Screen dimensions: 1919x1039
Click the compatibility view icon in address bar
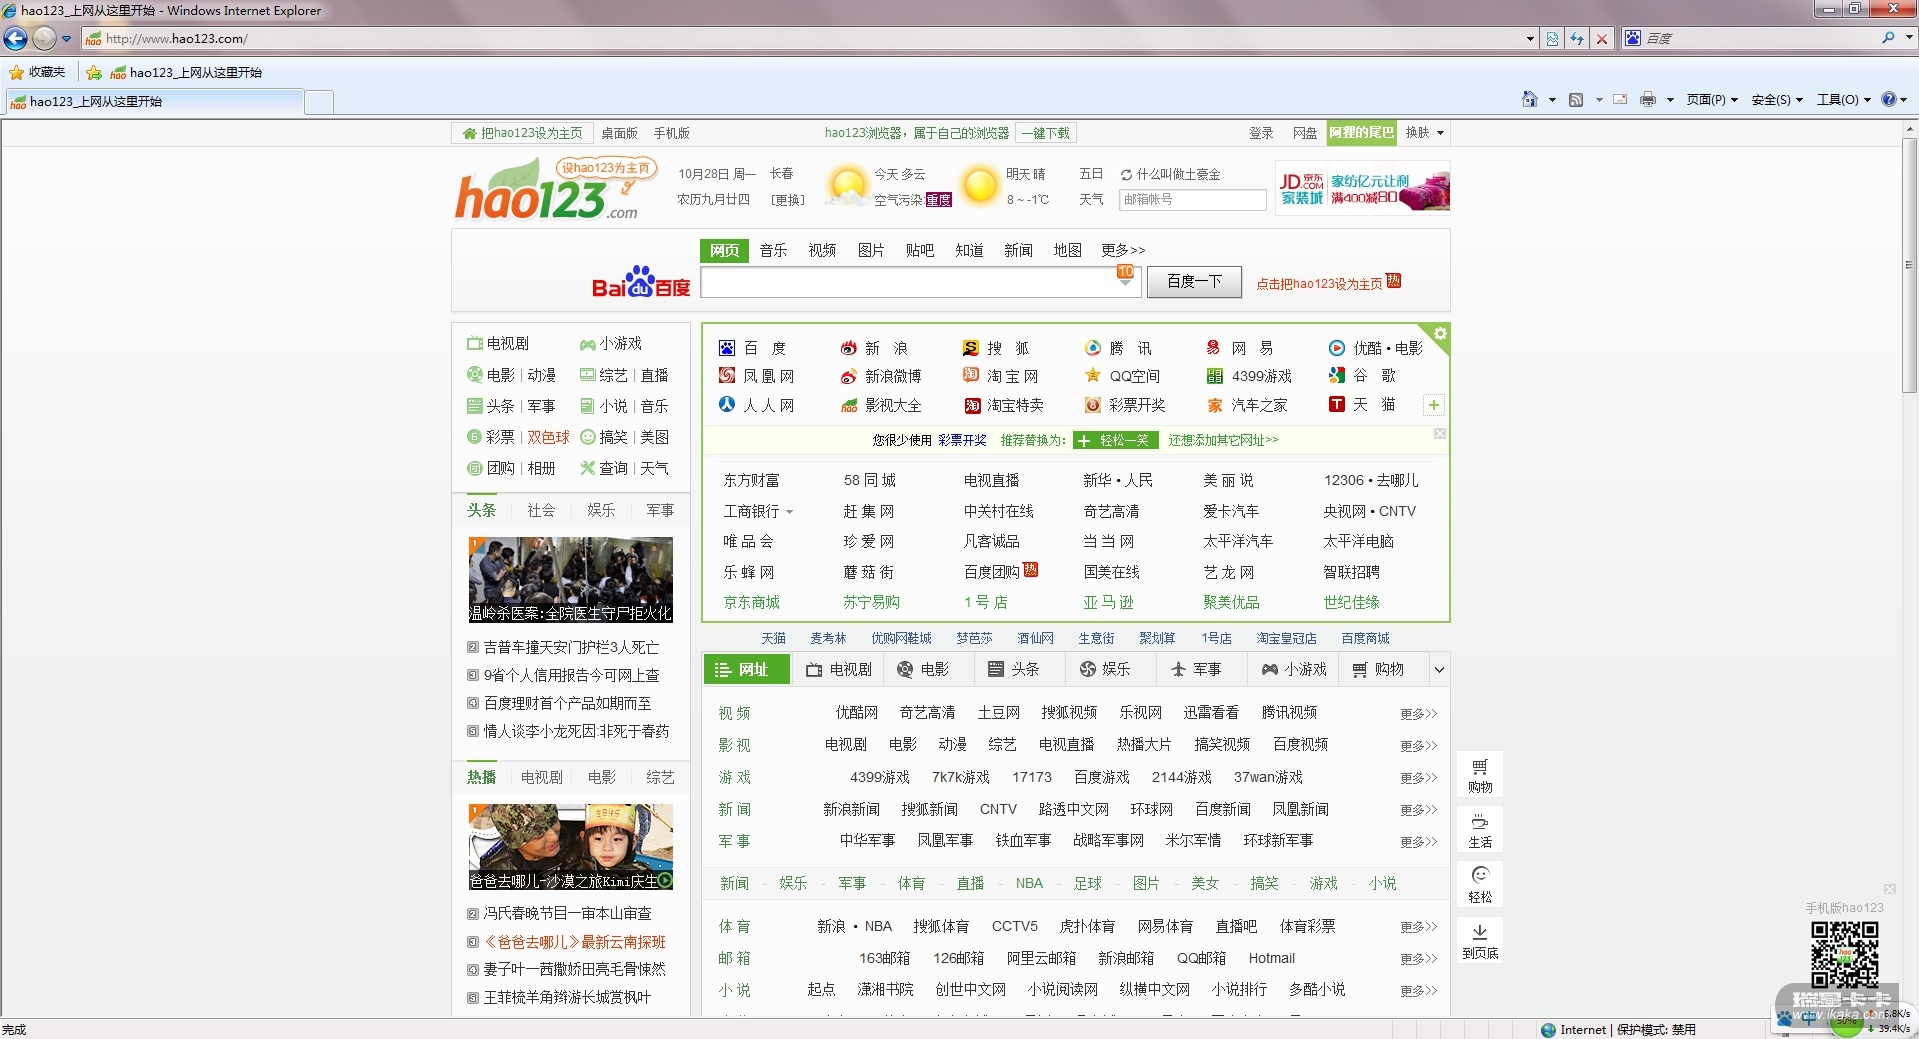pyautogui.click(x=1552, y=38)
